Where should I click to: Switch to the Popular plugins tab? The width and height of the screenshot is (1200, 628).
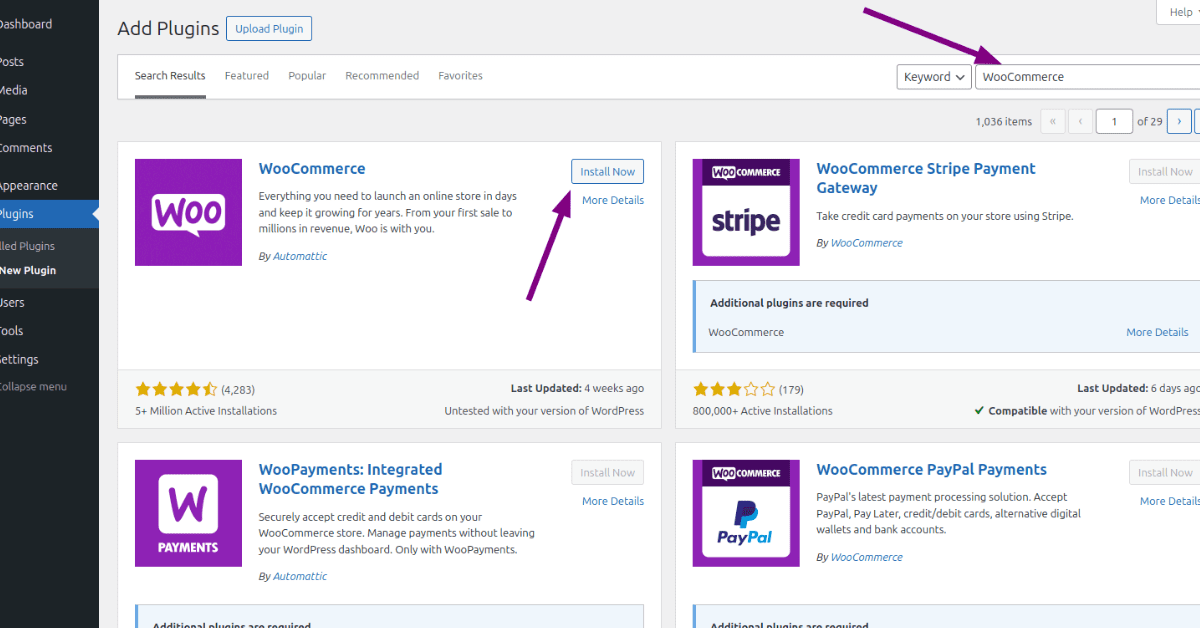point(307,76)
